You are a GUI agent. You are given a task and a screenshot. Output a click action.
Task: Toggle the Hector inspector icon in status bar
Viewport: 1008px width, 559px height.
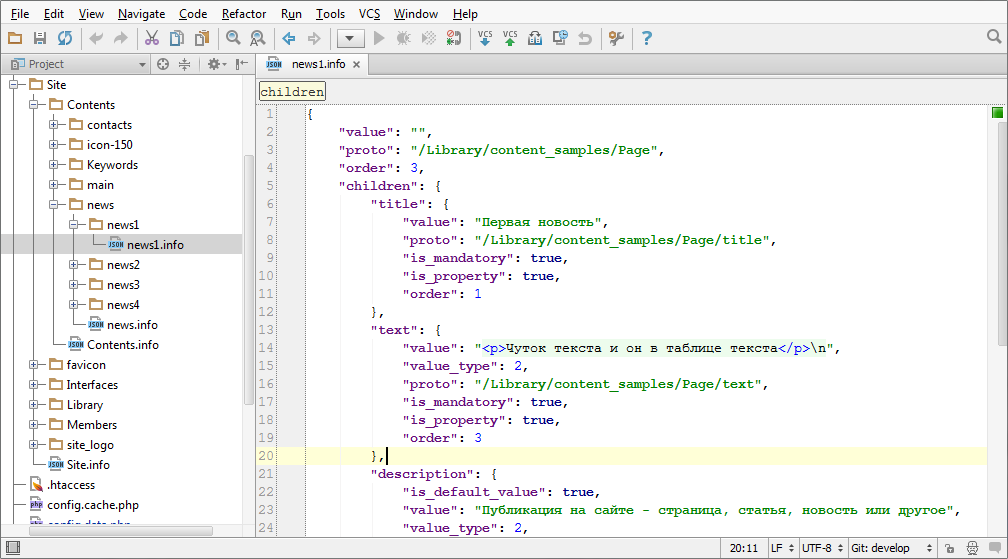pyautogui.click(x=971, y=548)
